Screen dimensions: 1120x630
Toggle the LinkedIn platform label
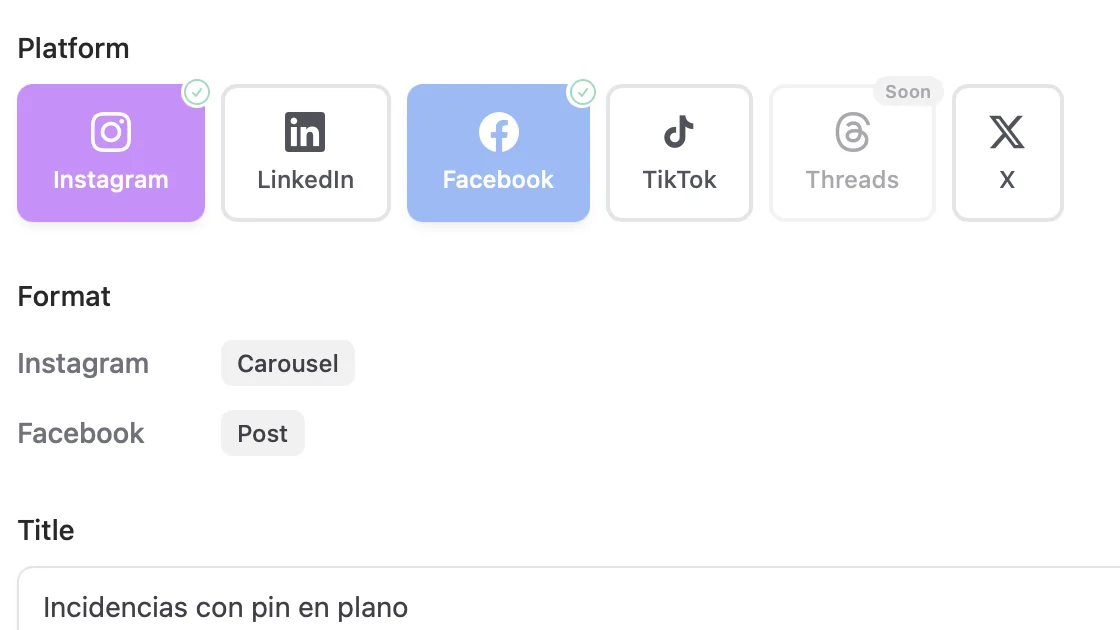pyautogui.click(x=306, y=179)
